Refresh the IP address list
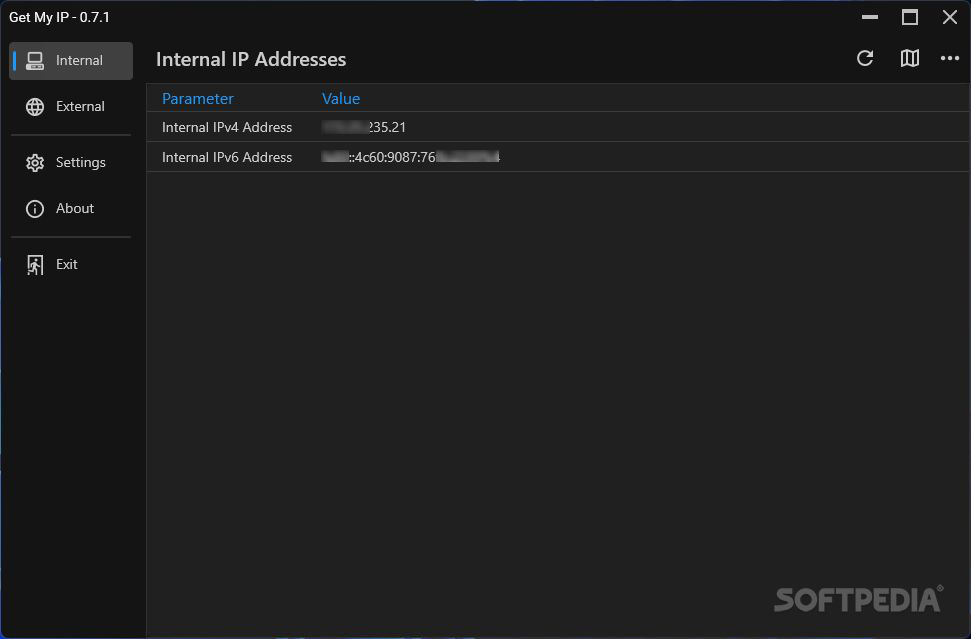This screenshot has width=971, height=639. pyautogui.click(x=865, y=58)
